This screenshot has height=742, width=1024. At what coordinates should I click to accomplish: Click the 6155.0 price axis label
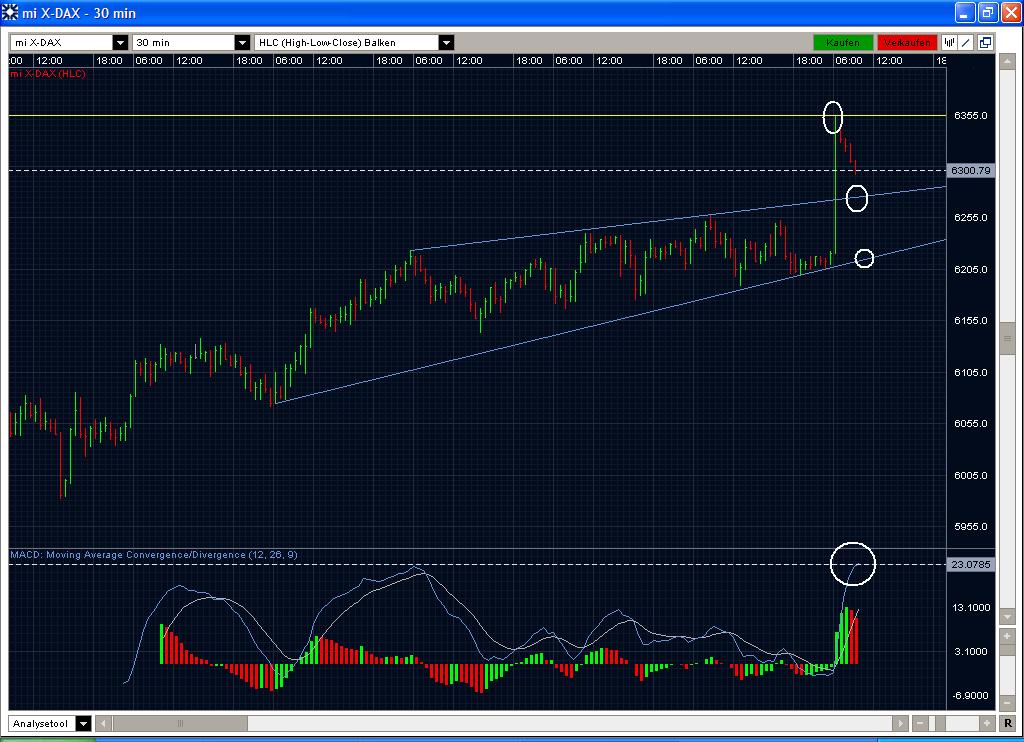970,321
